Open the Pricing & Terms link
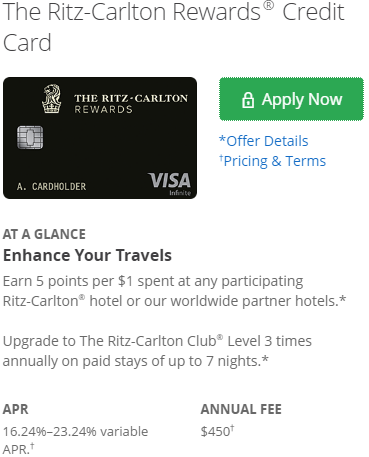This screenshot has height=457, width=369. (x=272, y=161)
